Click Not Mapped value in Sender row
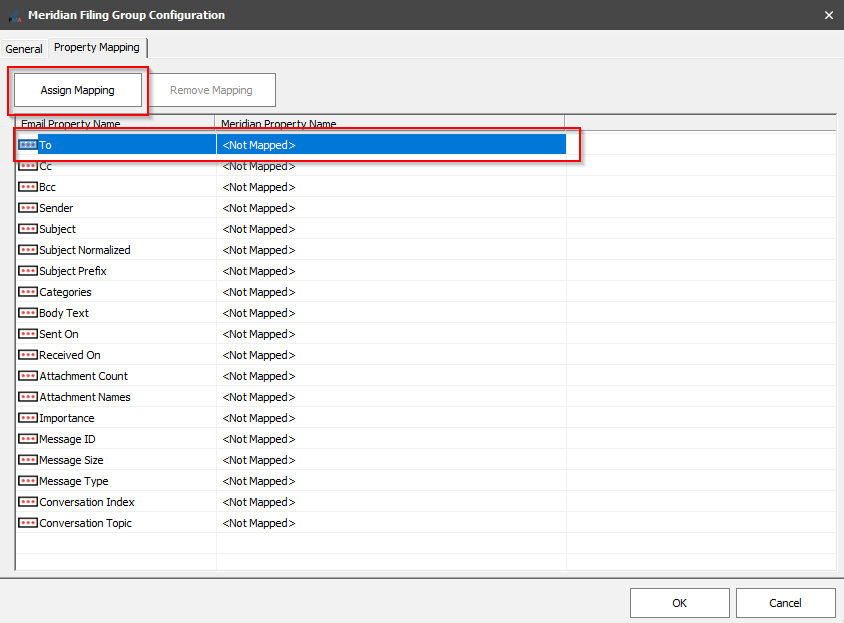Image resolution: width=844 pixels, height=623 pixels. 259,208
